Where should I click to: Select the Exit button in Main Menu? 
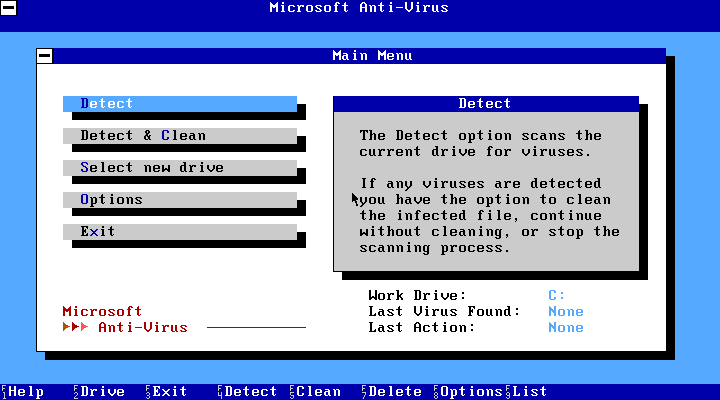(x=180, y=232)
